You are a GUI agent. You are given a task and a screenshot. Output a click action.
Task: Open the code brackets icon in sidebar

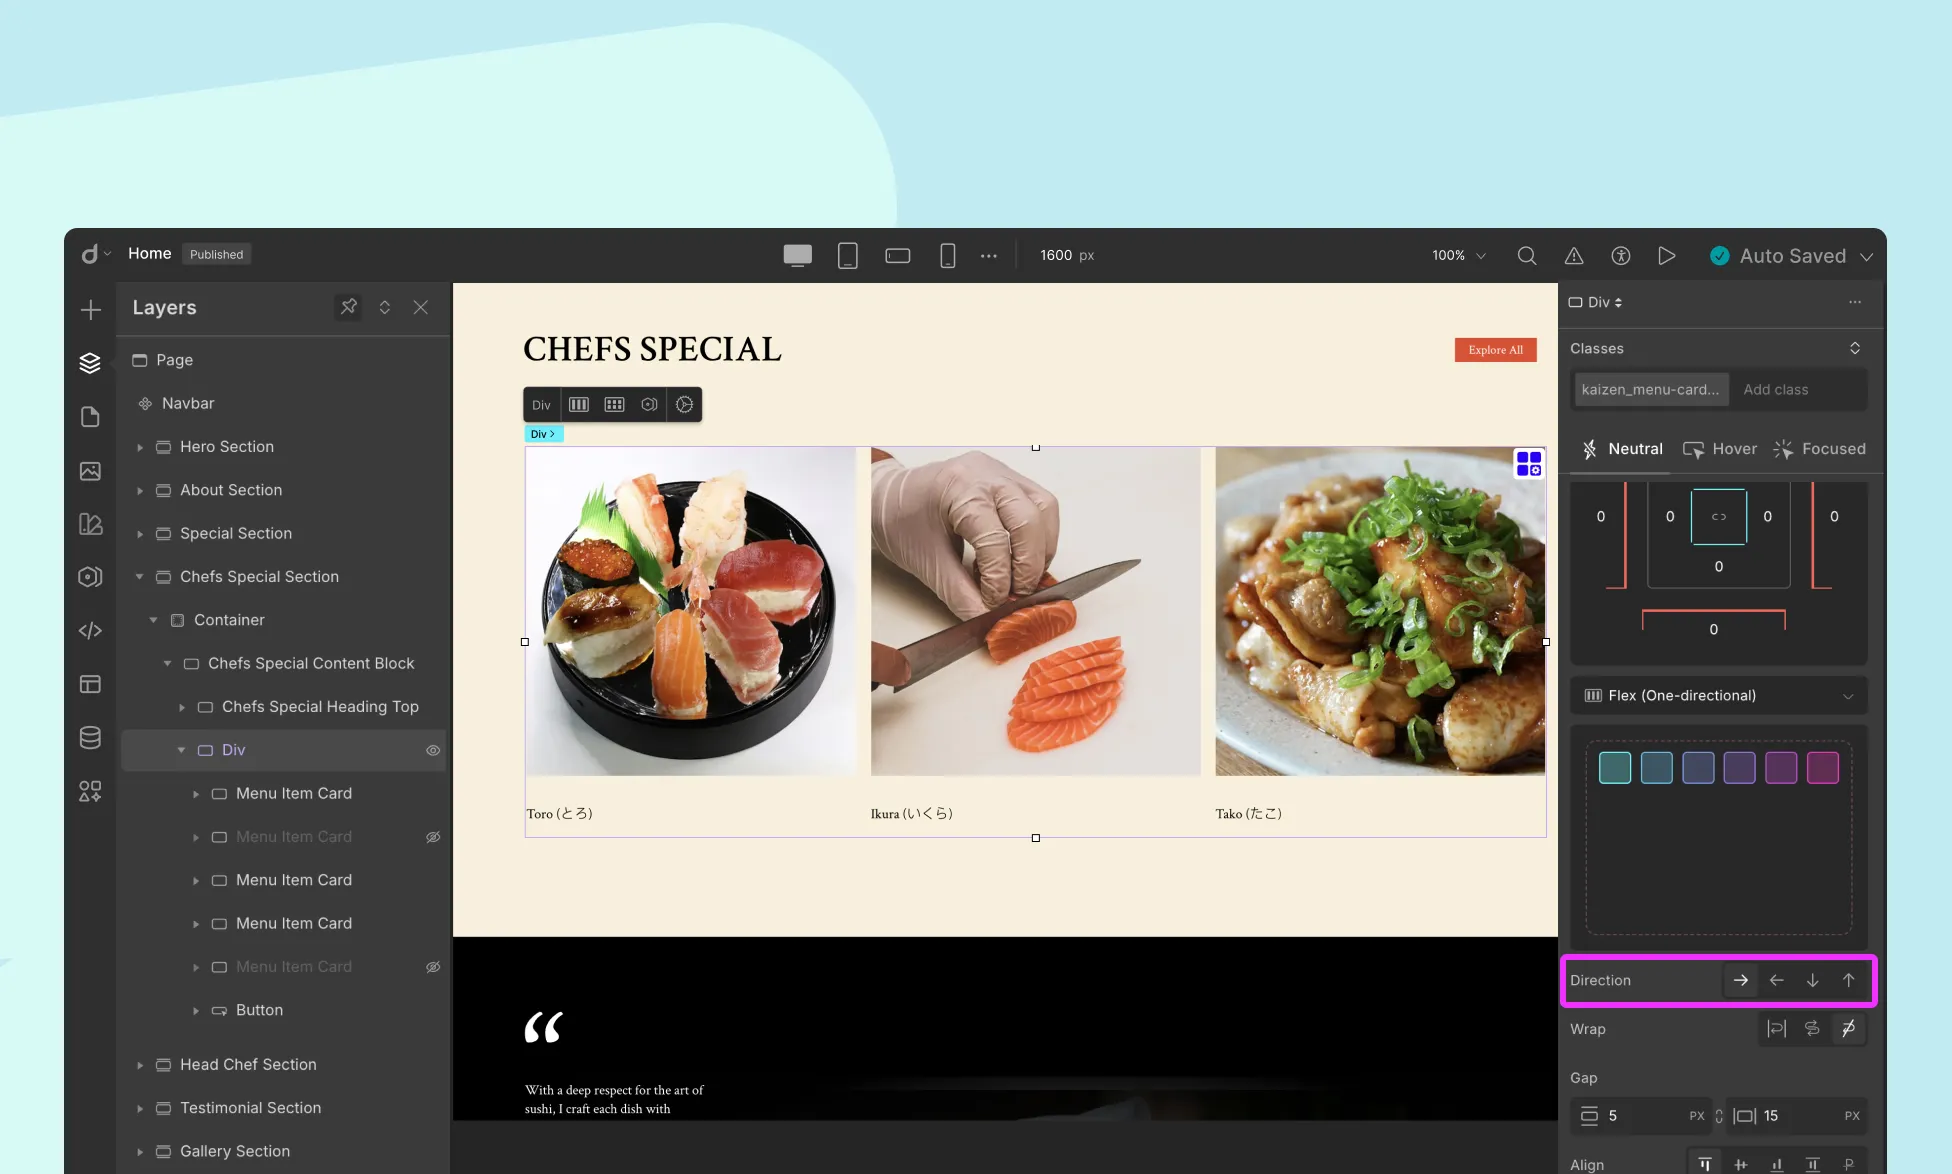90,631
